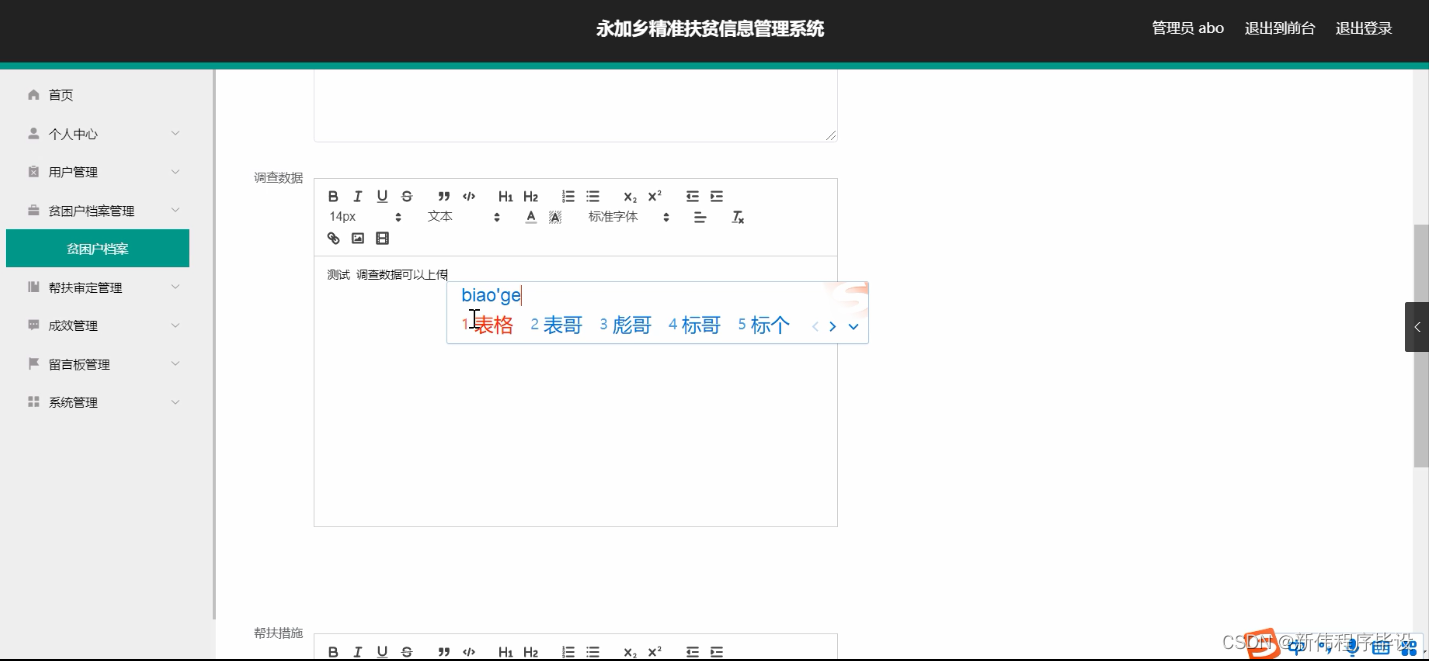Apply subscript formatting

click(x=628, y=197)
